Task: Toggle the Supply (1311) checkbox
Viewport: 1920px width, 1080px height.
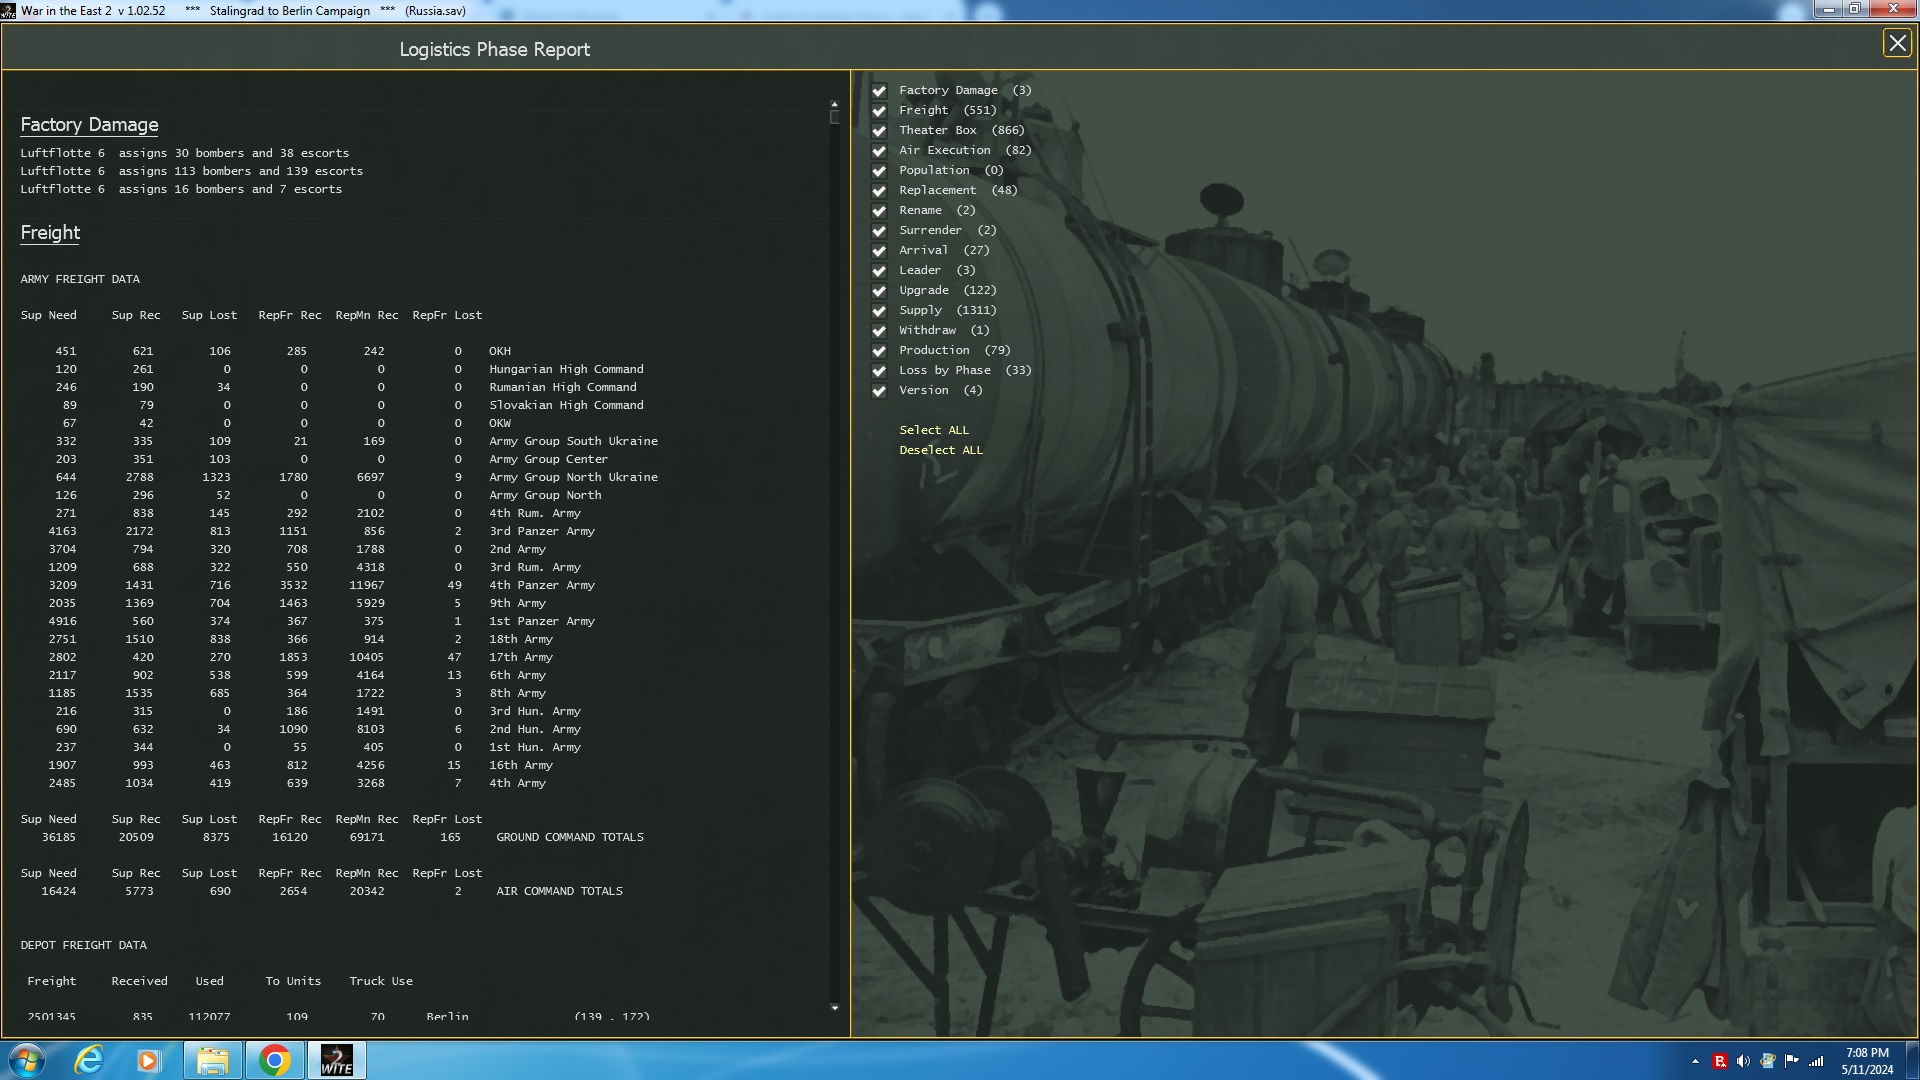Action: tap(879, 311)
